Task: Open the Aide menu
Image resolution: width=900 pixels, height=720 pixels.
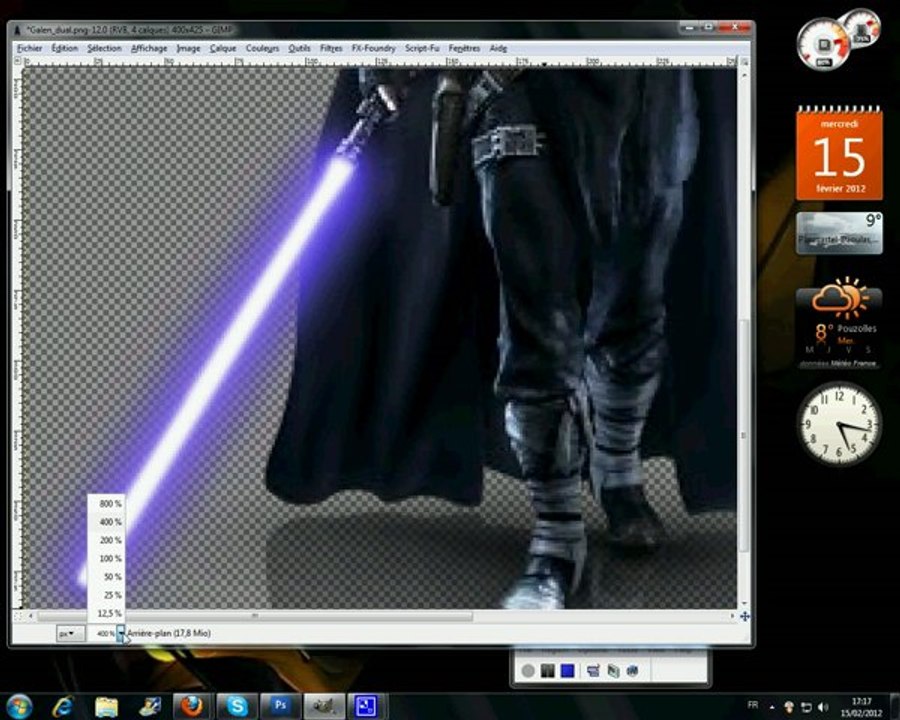Action: click(x=498, y=48)
